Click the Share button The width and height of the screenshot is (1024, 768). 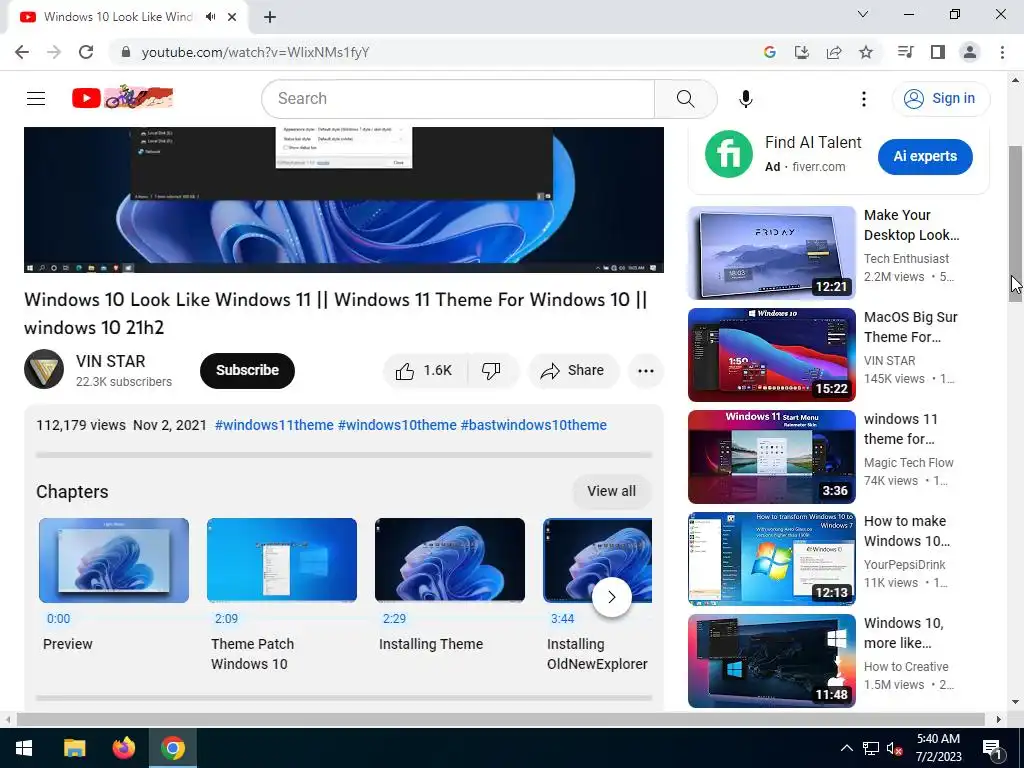pyautogui.click(x=573, y=370)
